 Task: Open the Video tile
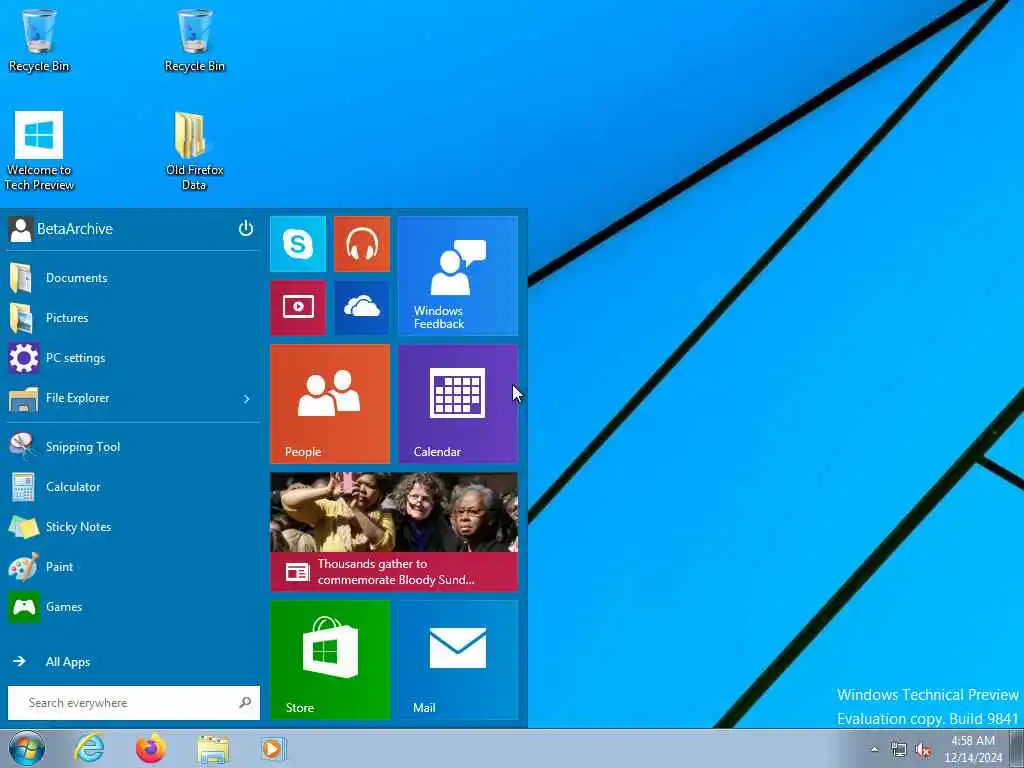[x=298, y=308]
